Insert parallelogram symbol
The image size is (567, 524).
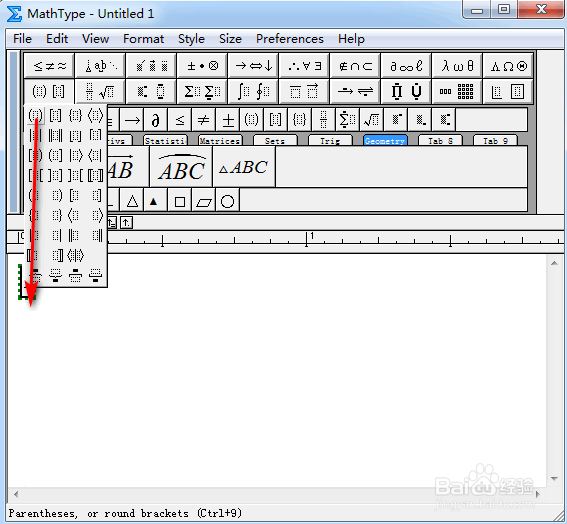[x=204, y=201]
